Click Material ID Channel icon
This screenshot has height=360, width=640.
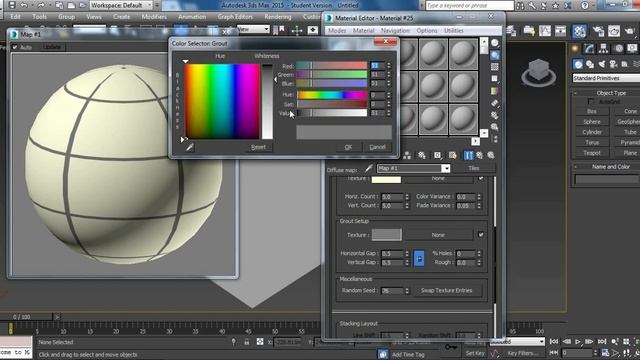pyautogui.click(x=437, y=156)
